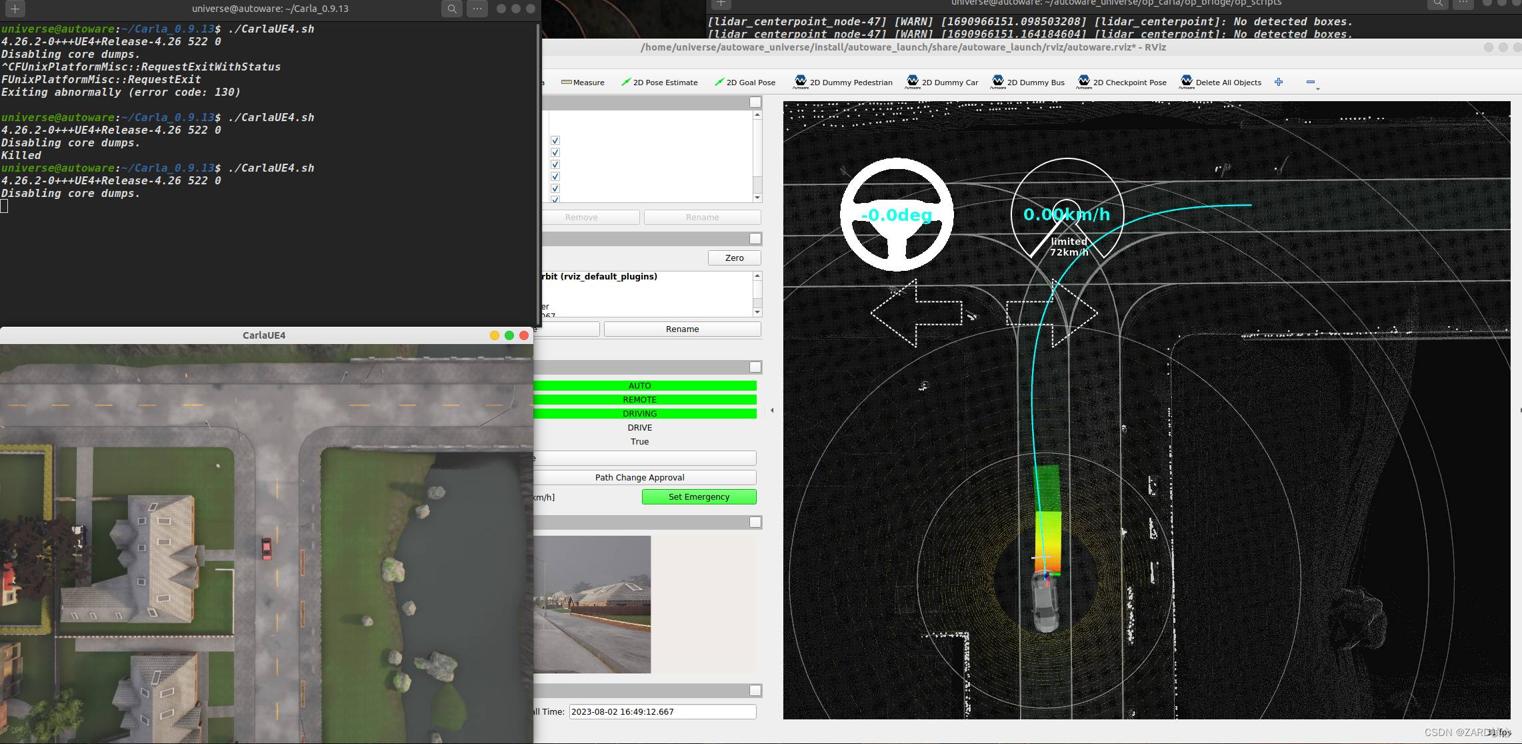Select the 2D Dummy Bus tool
The height and width of the screenshot is (744, 1522).
click(x=1027, y=82)
